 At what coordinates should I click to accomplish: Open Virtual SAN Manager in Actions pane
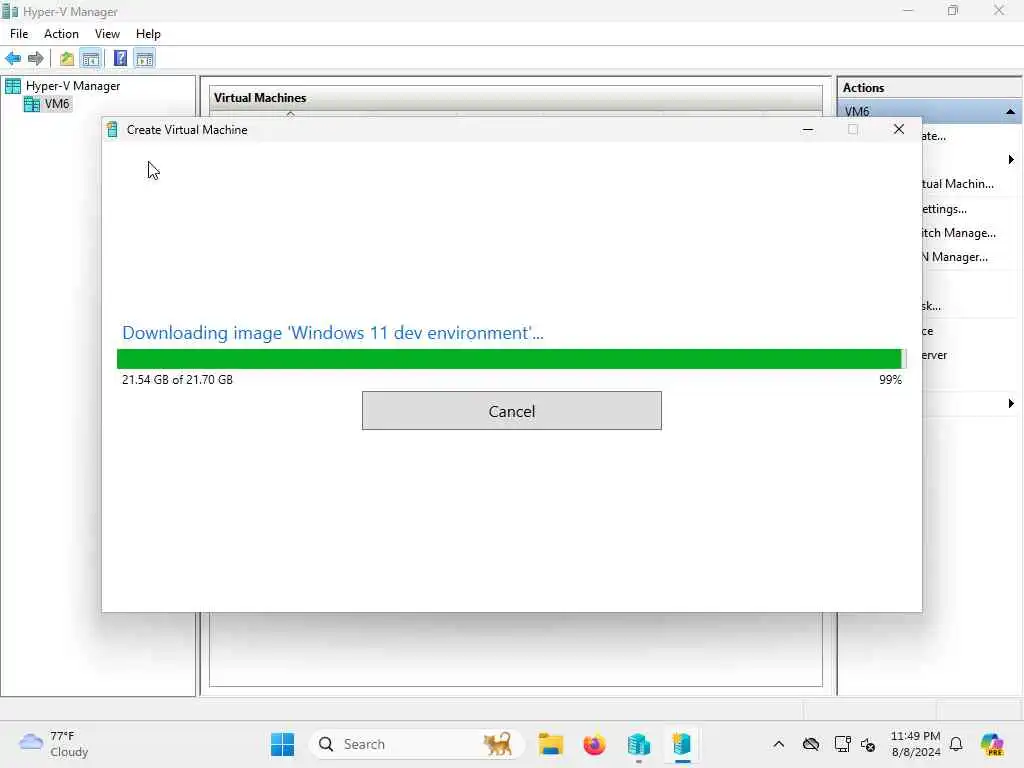click(x=955, y=257)
